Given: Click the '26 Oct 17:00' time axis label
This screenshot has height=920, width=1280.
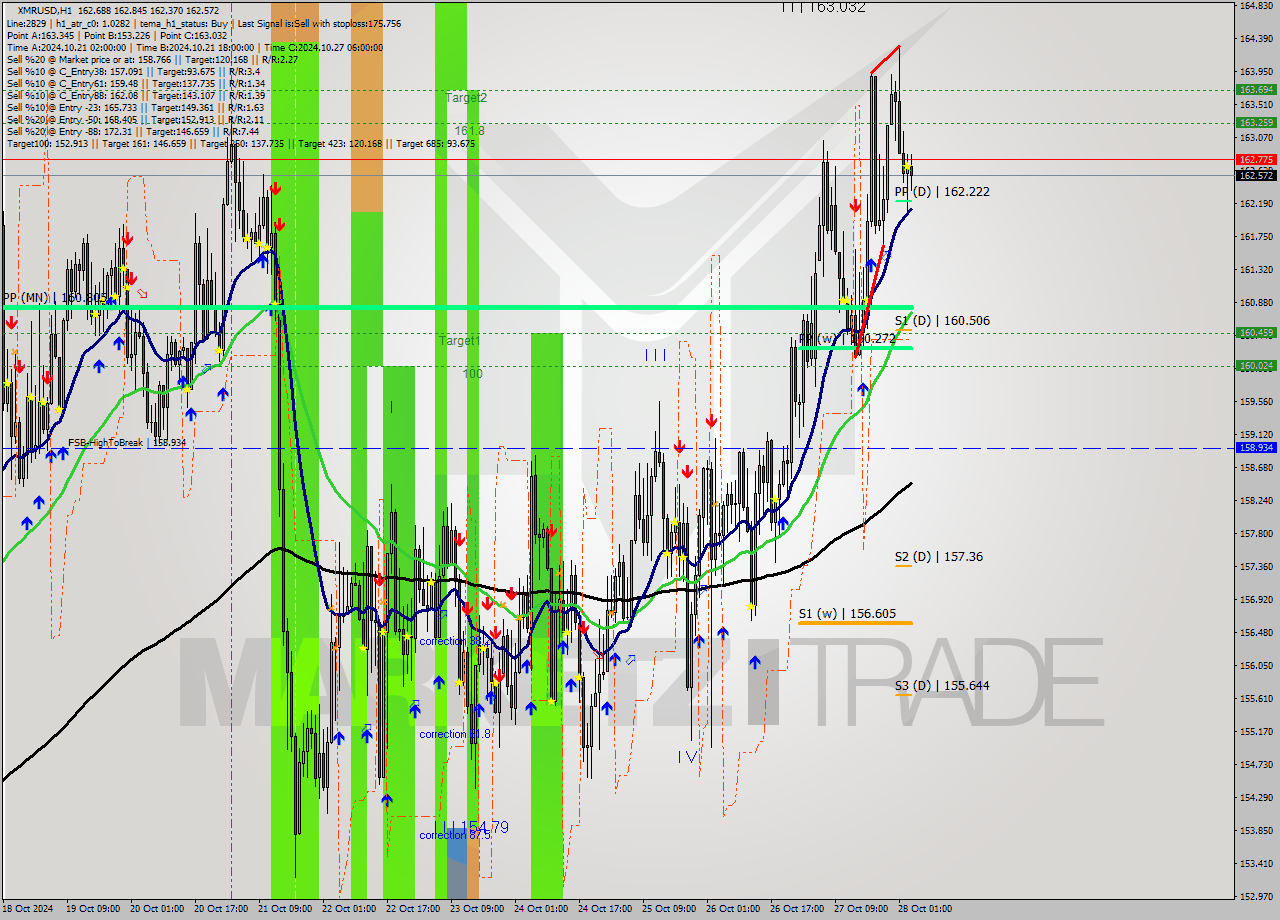Looking at the screenshot, I should [x=796, y=909].
